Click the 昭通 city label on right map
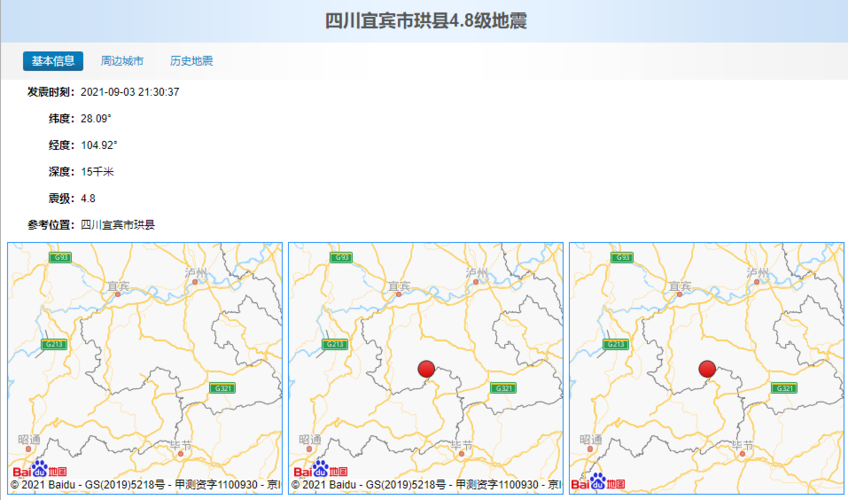This screenshot has height=500, width=848. pyautogui.click(x=591, y=439)
